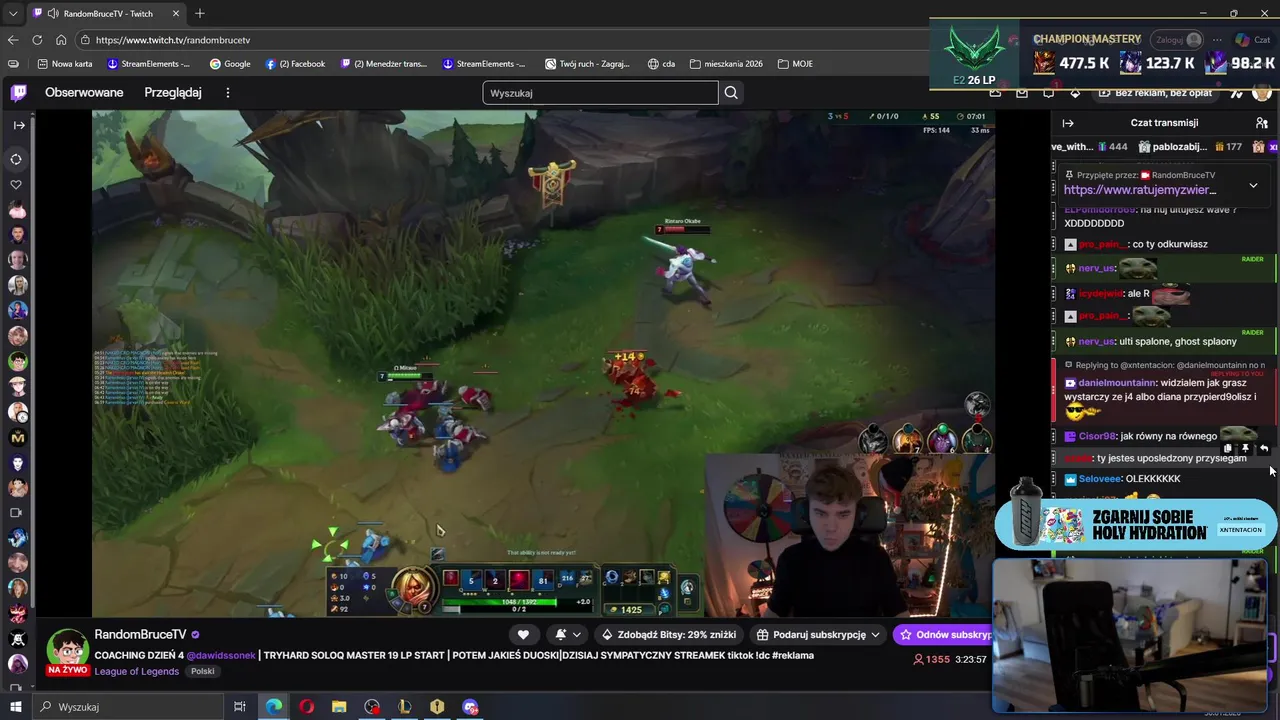The width and height of the screenshot is (1280, 720).
Task: Click the search magnifier button
Action: coord(731,93)
